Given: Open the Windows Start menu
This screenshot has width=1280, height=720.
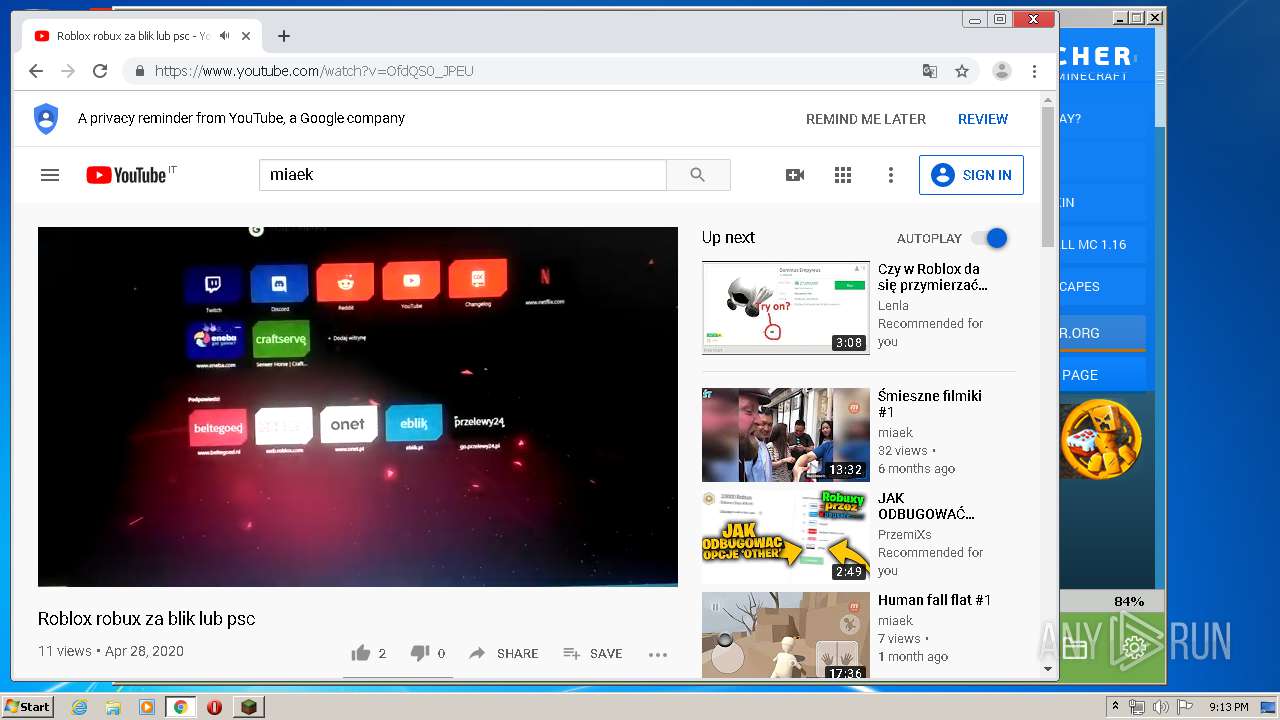Looking at the screenshot, I should (x=27, y=706).
